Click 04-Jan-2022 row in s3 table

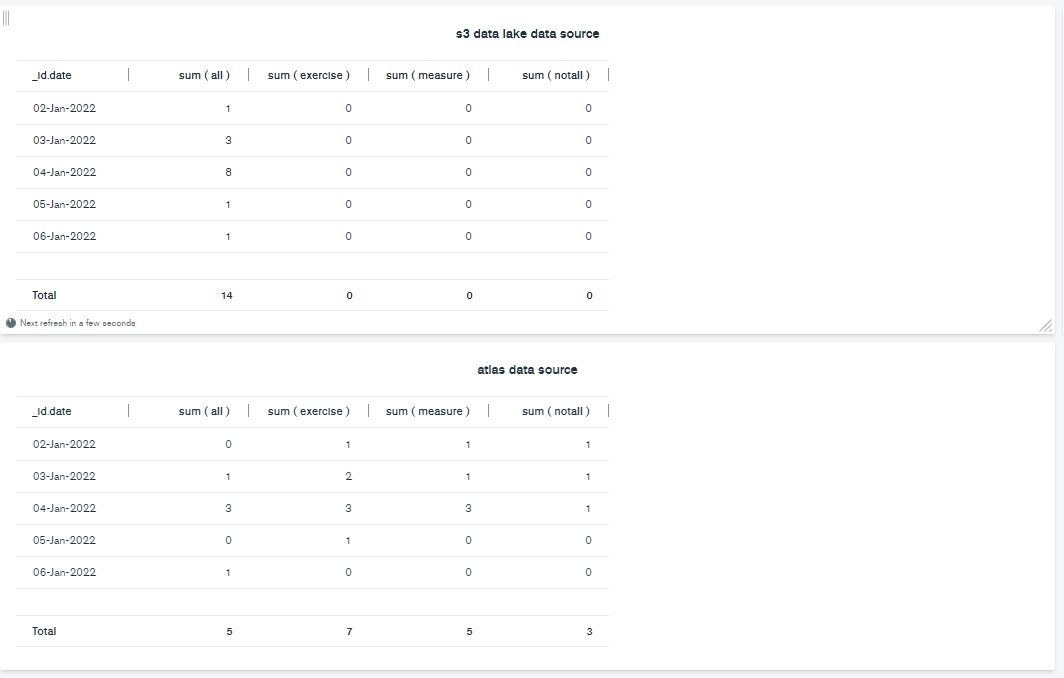[x=65, y=172]
